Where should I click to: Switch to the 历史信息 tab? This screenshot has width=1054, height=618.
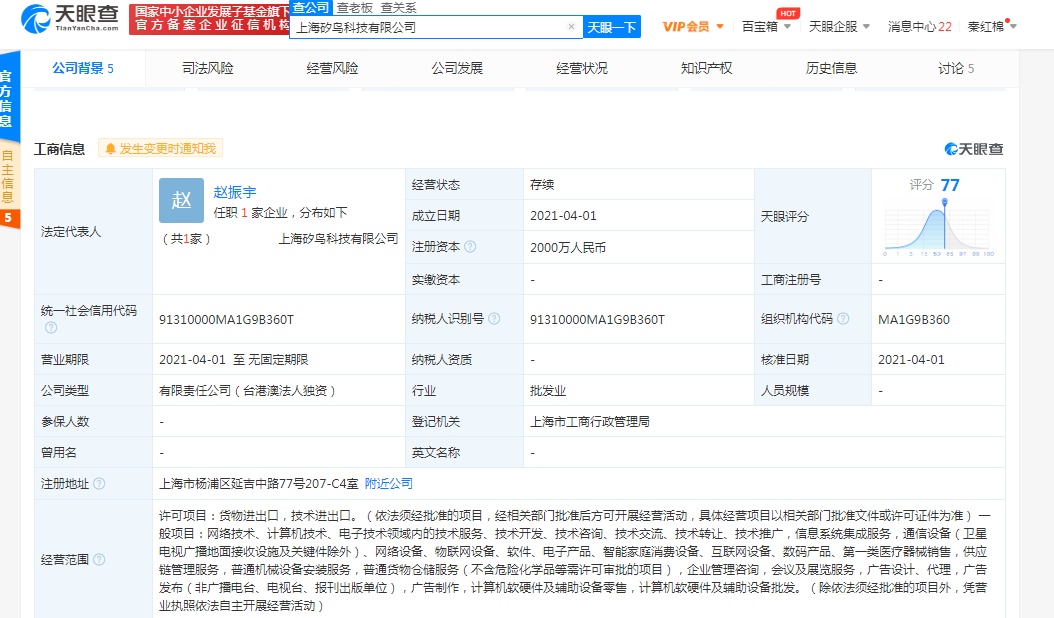[832, 68]
